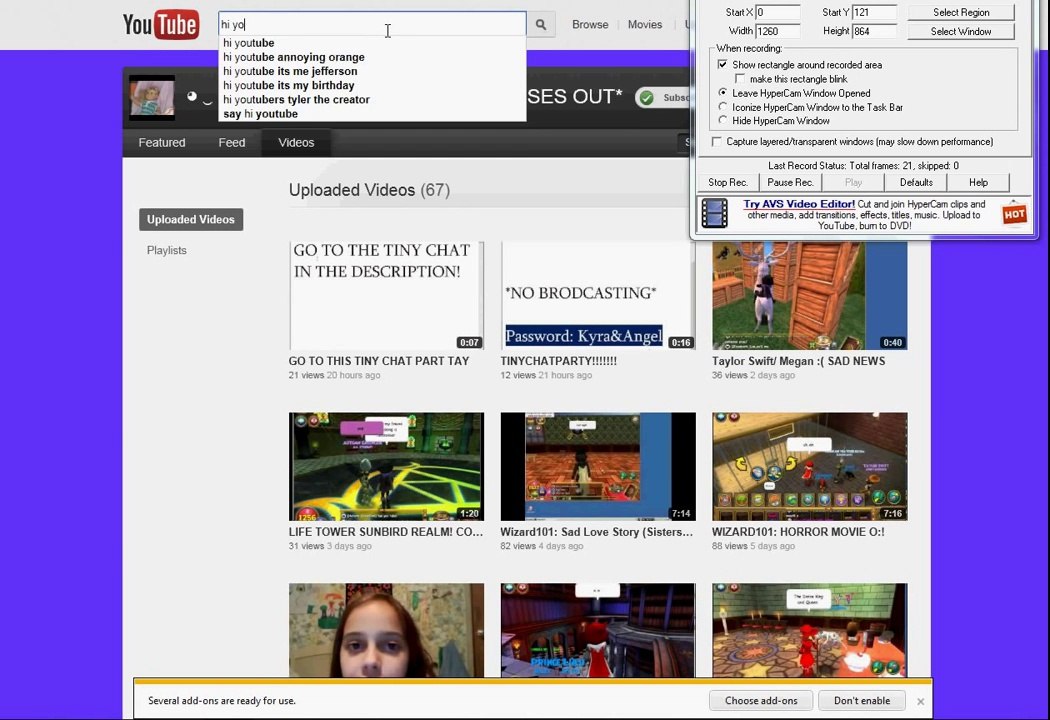Click the 'Uploaded Videos (67)' heading
This screenshot has width=1050, height=720.
tap(369, 190)
